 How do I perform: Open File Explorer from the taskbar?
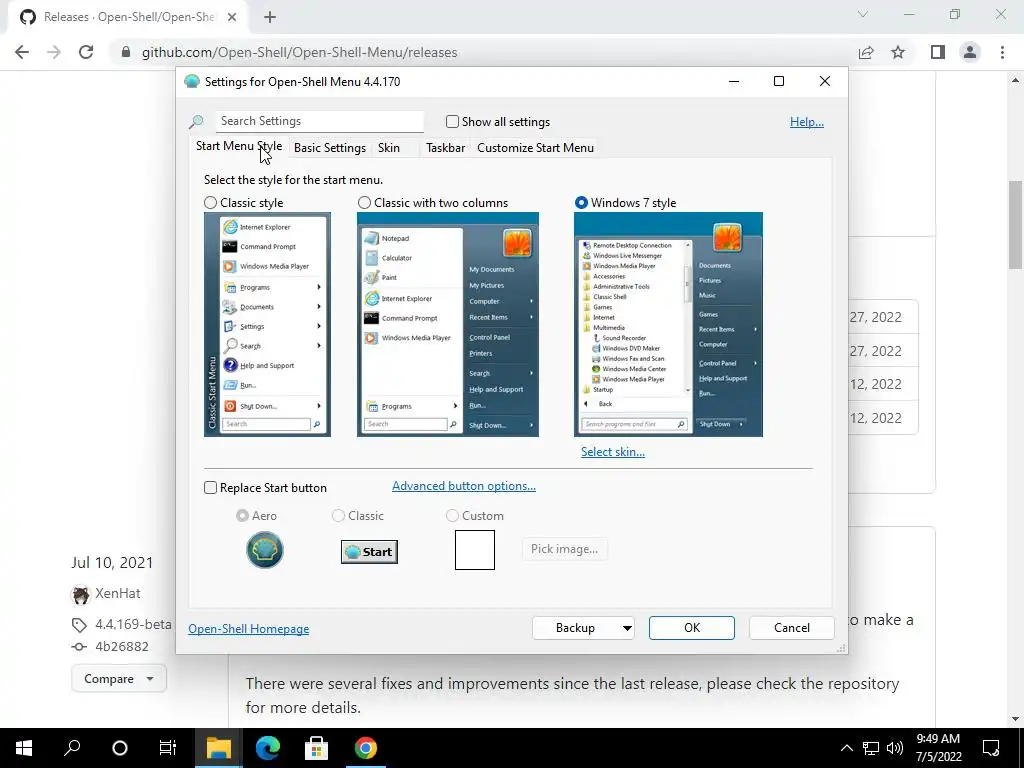pos(219,748)
